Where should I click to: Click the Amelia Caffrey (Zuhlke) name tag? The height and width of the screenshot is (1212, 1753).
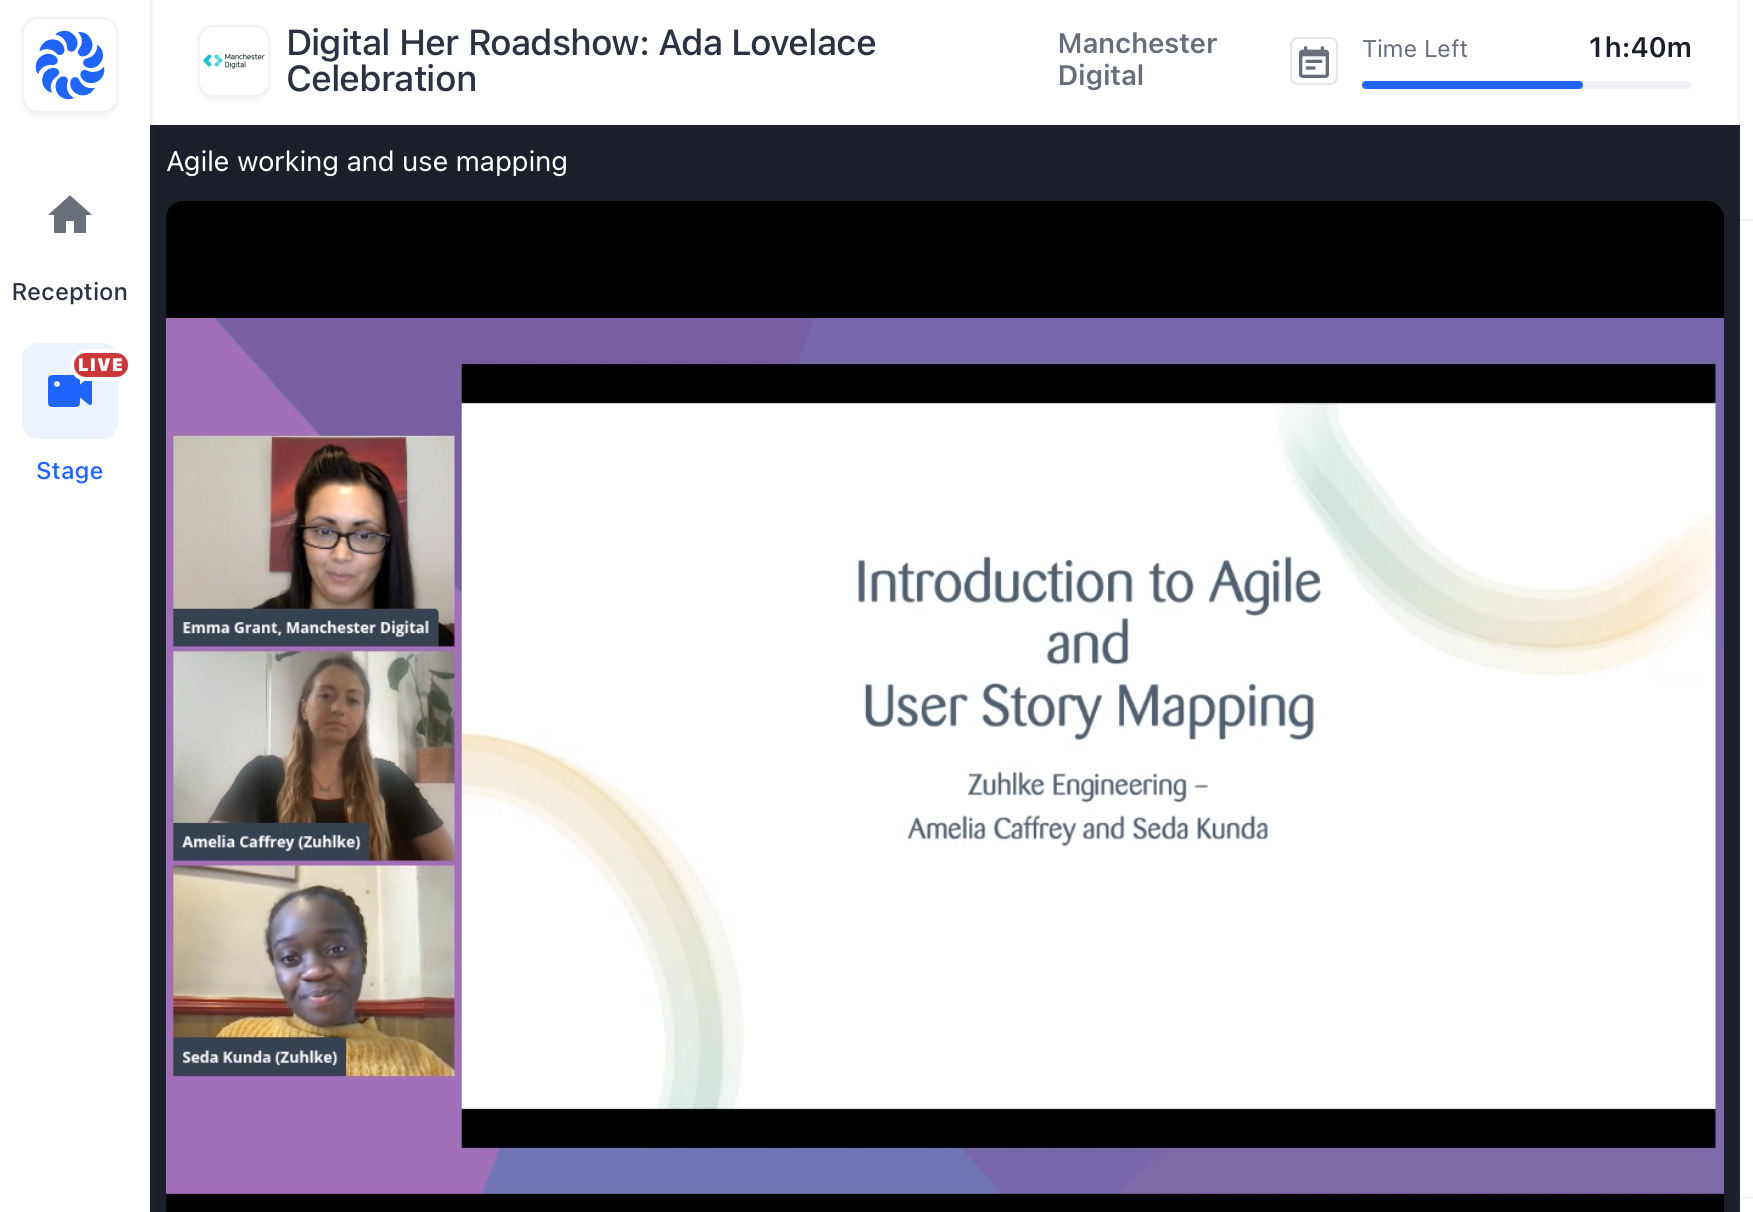[271, 842]
